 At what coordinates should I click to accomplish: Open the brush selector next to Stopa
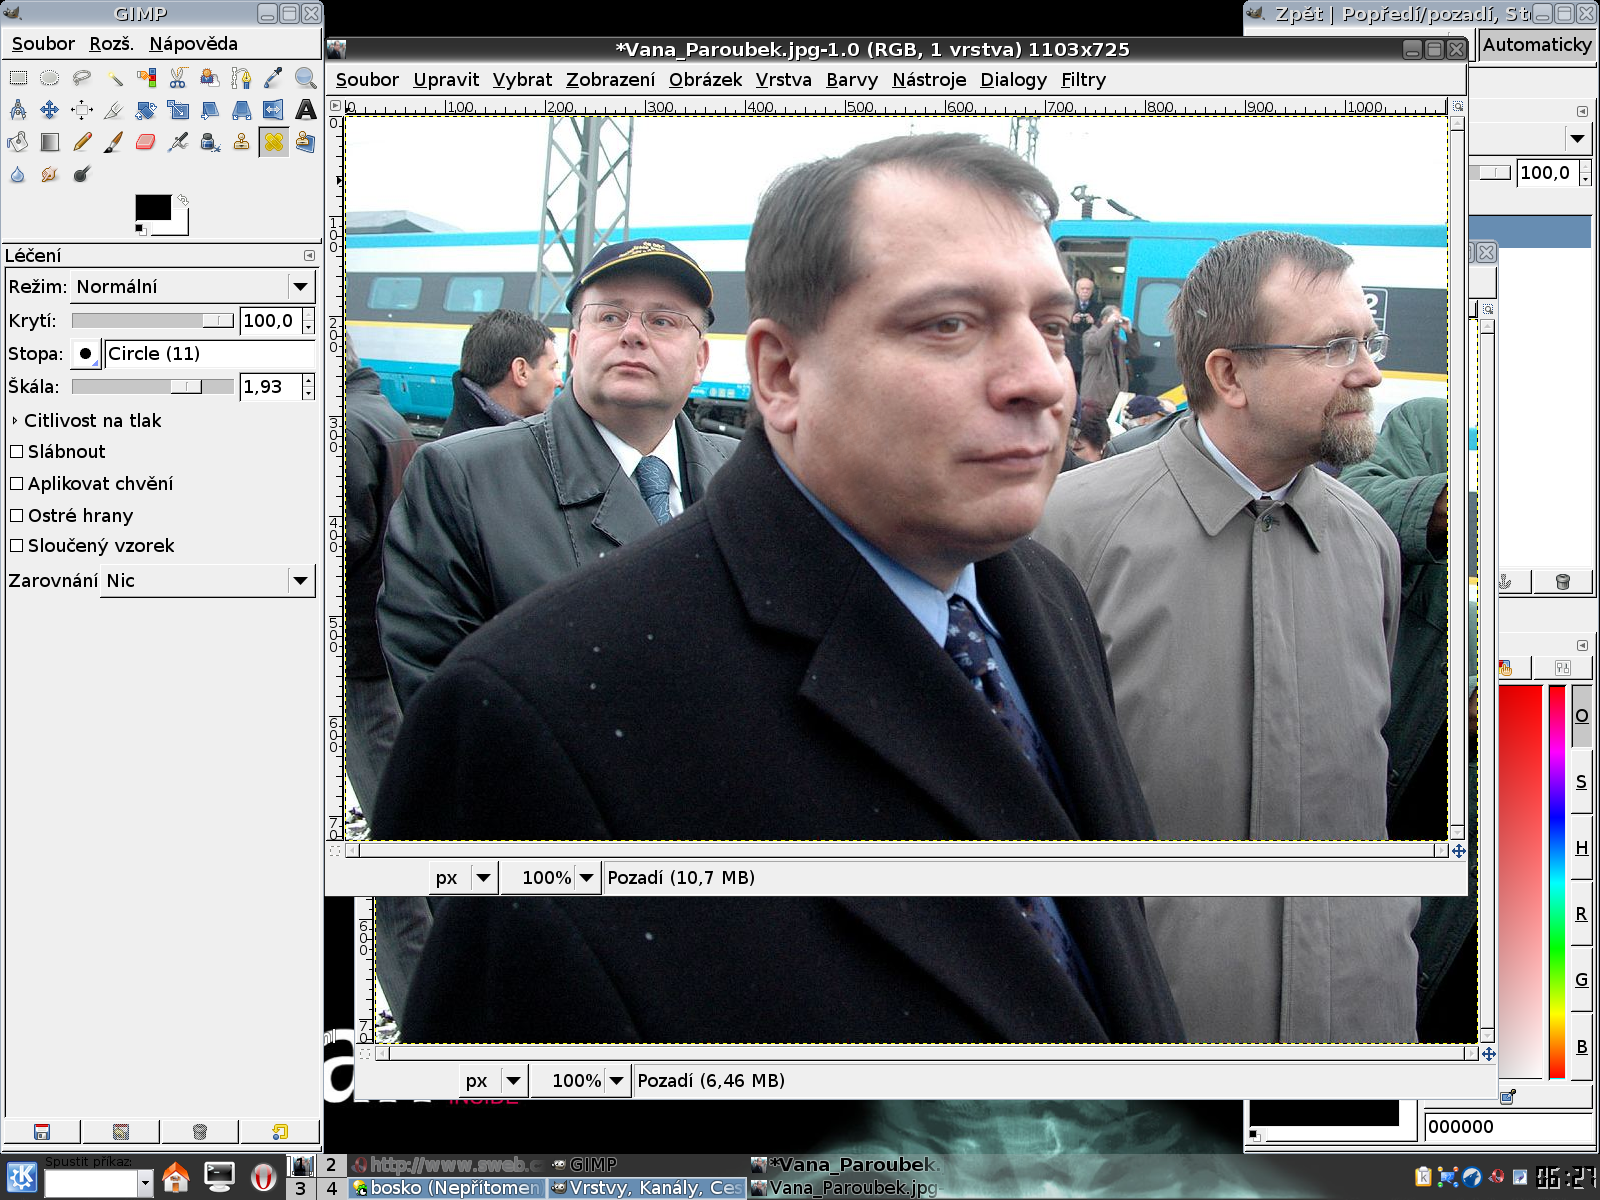(x=85, y=354)
